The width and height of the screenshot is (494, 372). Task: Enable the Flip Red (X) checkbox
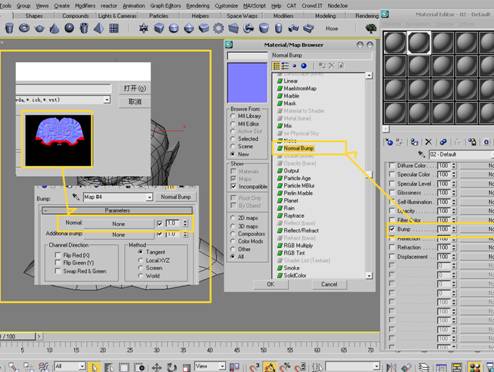(x=57, y=255)
